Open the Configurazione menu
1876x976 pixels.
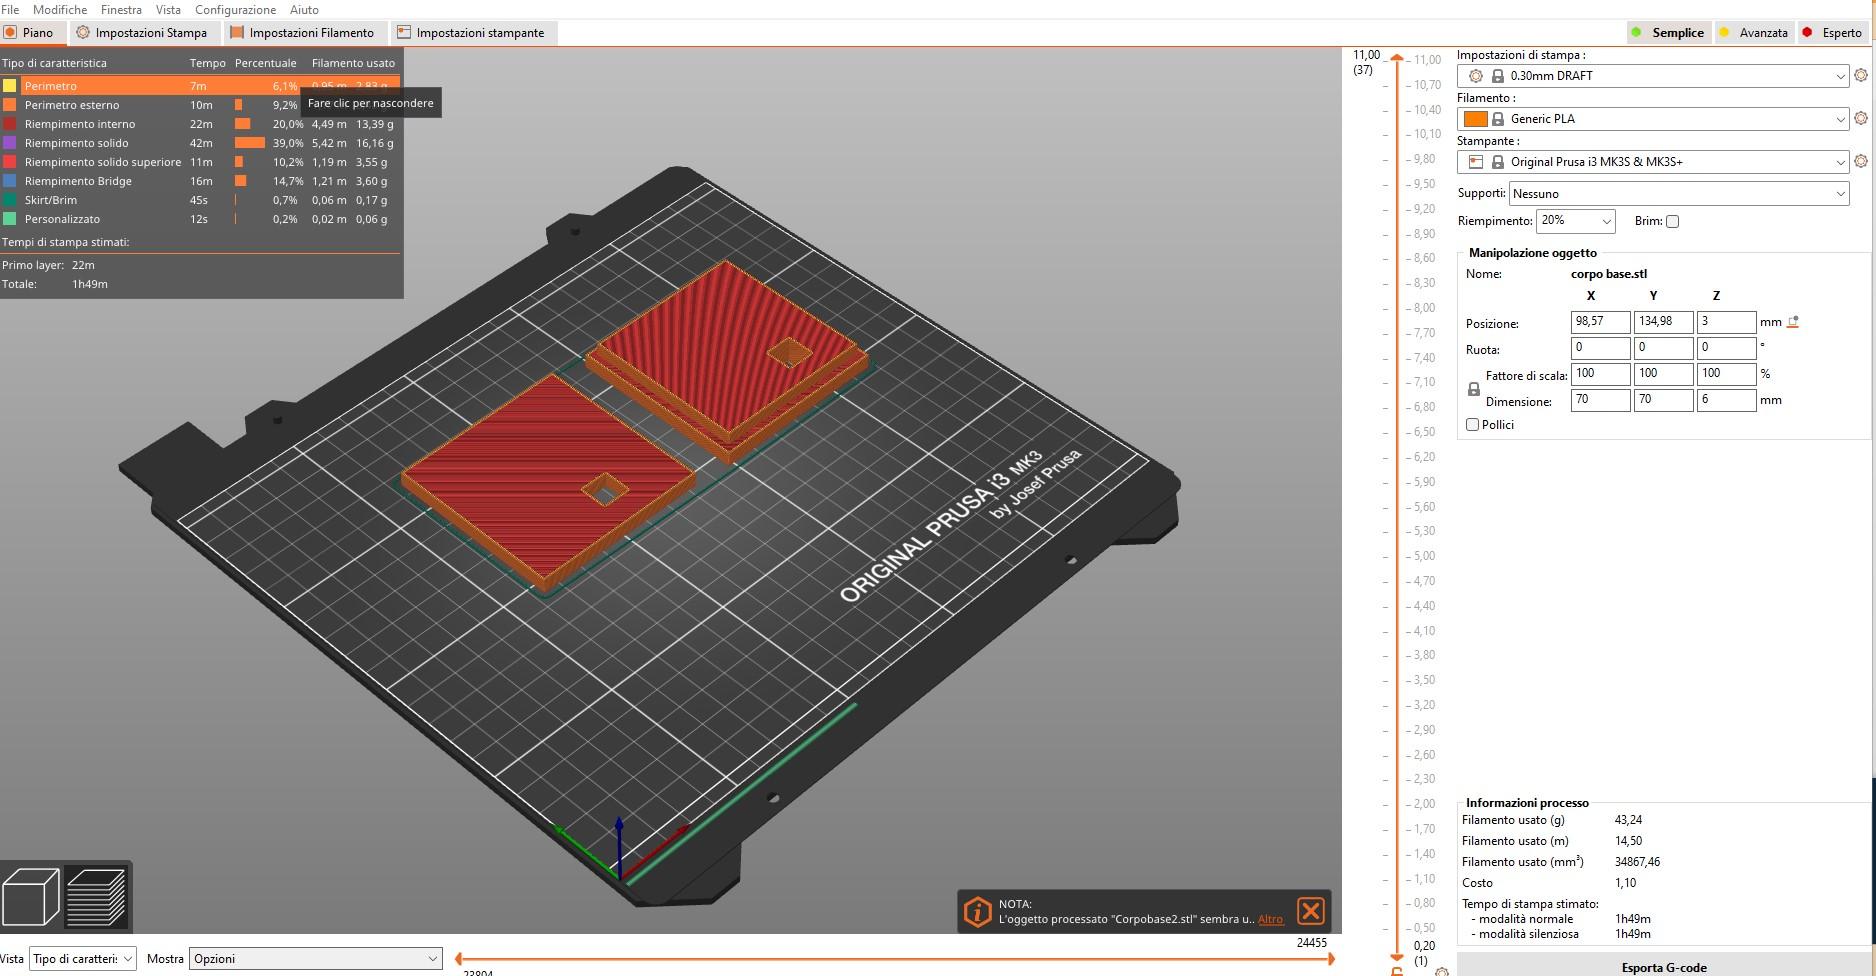pos(235,10)
